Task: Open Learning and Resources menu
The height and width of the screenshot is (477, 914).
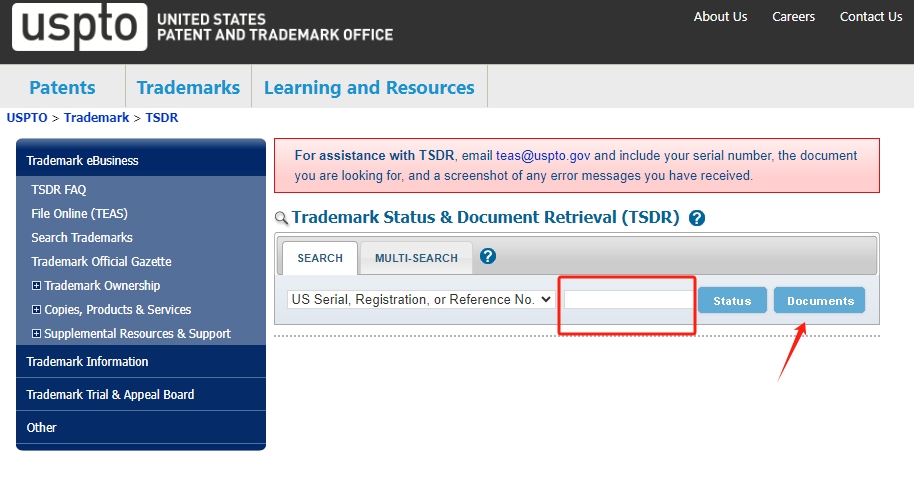Action: (x=369, y=87)
